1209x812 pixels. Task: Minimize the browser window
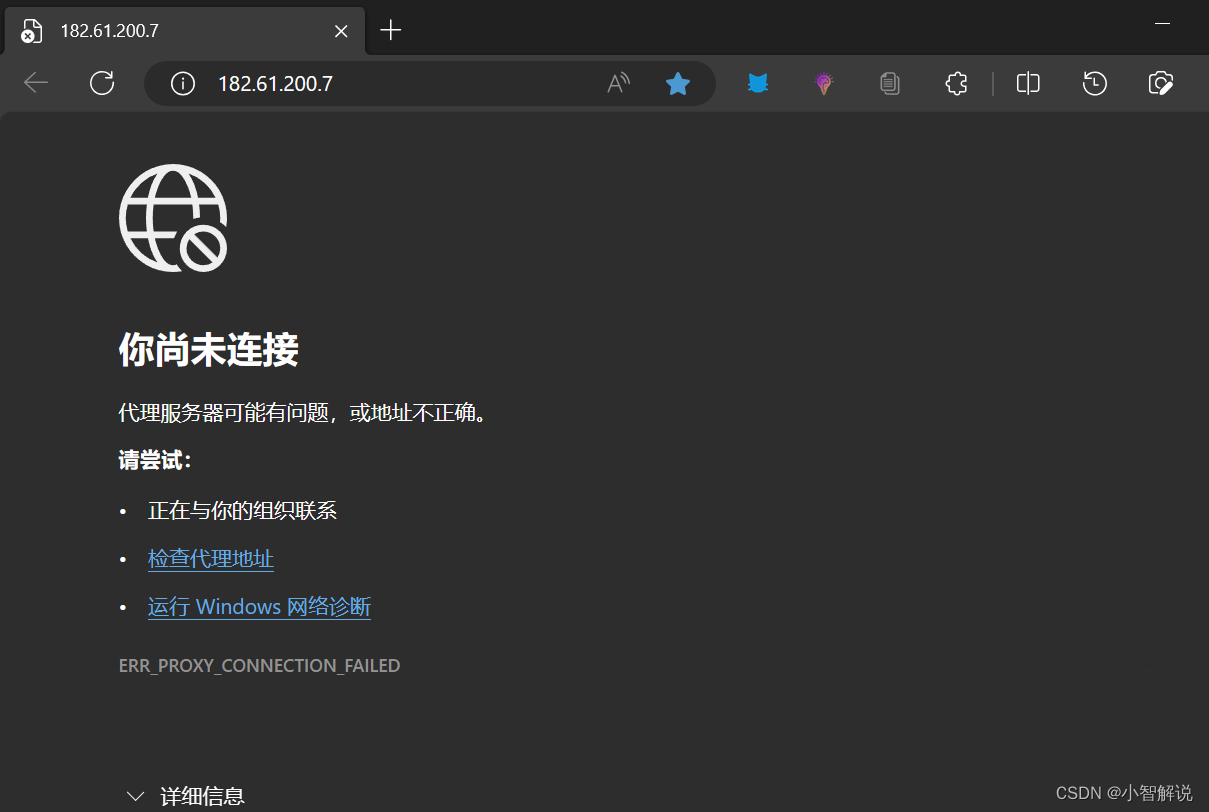[1162, 21]
